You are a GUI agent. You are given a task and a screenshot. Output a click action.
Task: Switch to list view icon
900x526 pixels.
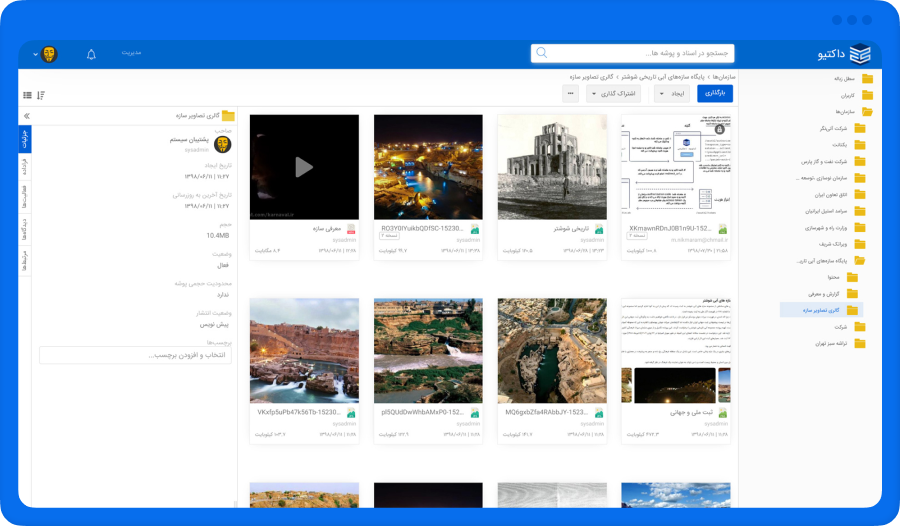coord(27,95)
